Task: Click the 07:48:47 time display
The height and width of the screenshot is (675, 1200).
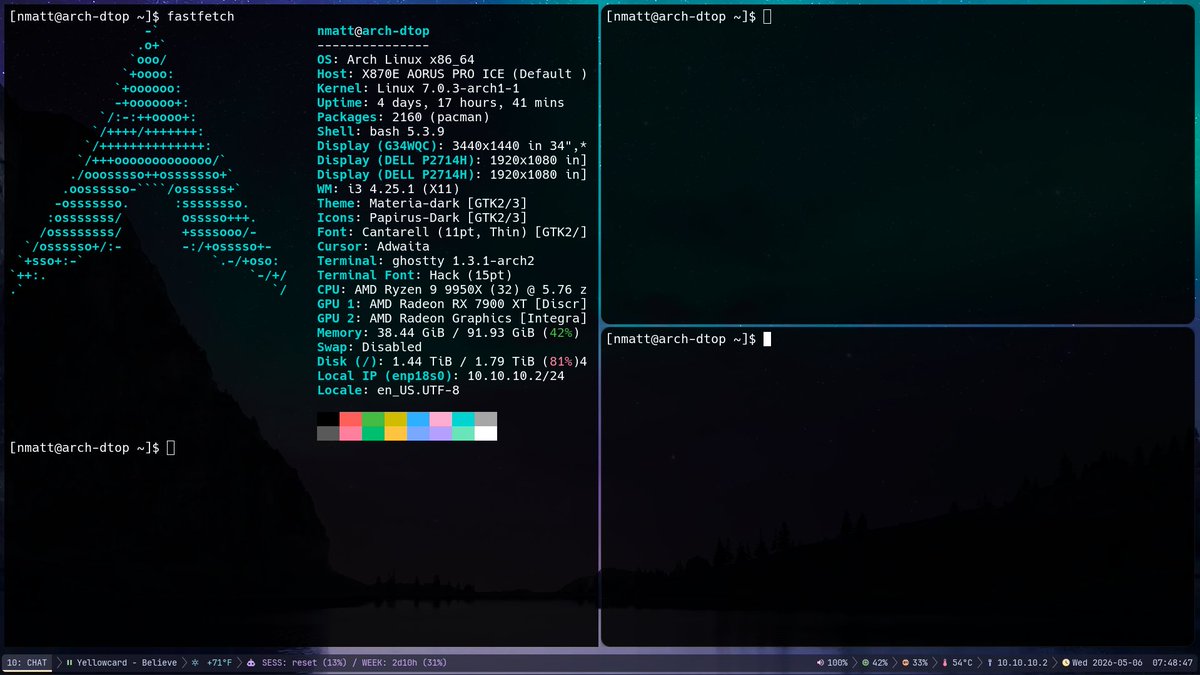Action: coord(1172,663)
